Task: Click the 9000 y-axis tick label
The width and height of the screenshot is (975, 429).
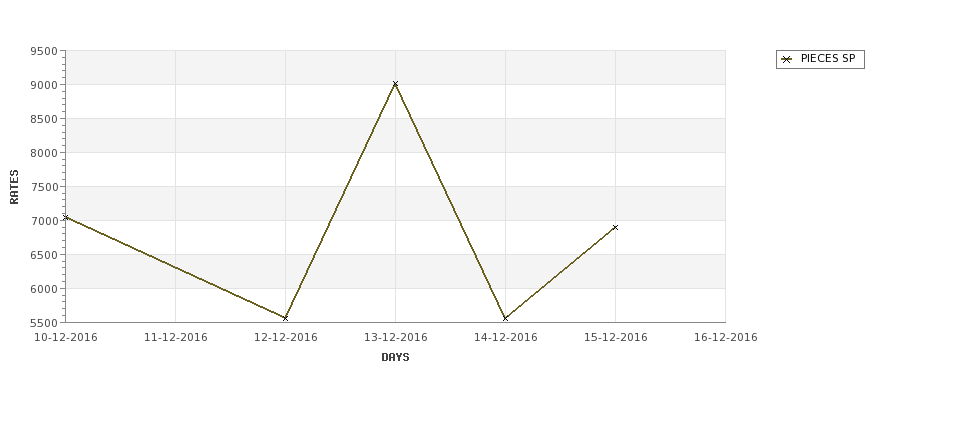Action: click(x=44, y=85)
